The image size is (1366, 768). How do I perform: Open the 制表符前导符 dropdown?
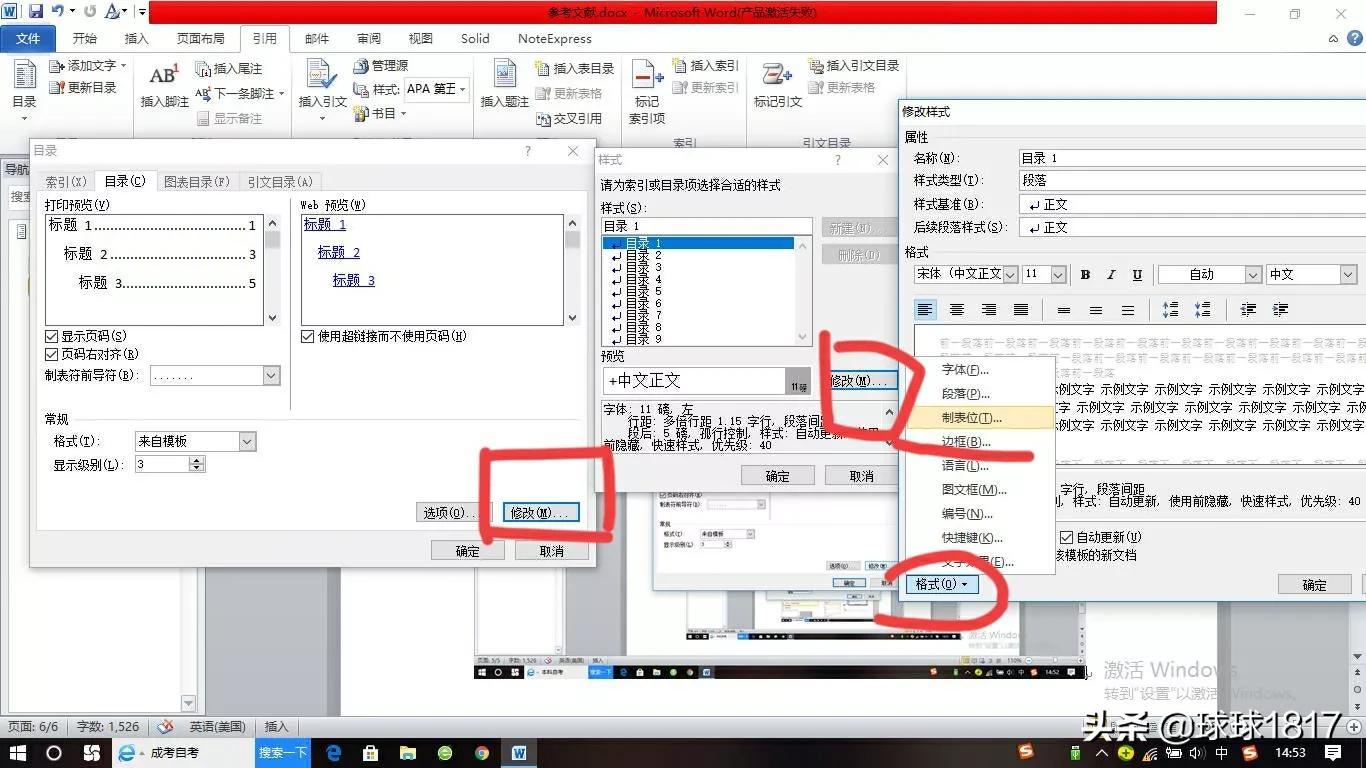point(271,376)
